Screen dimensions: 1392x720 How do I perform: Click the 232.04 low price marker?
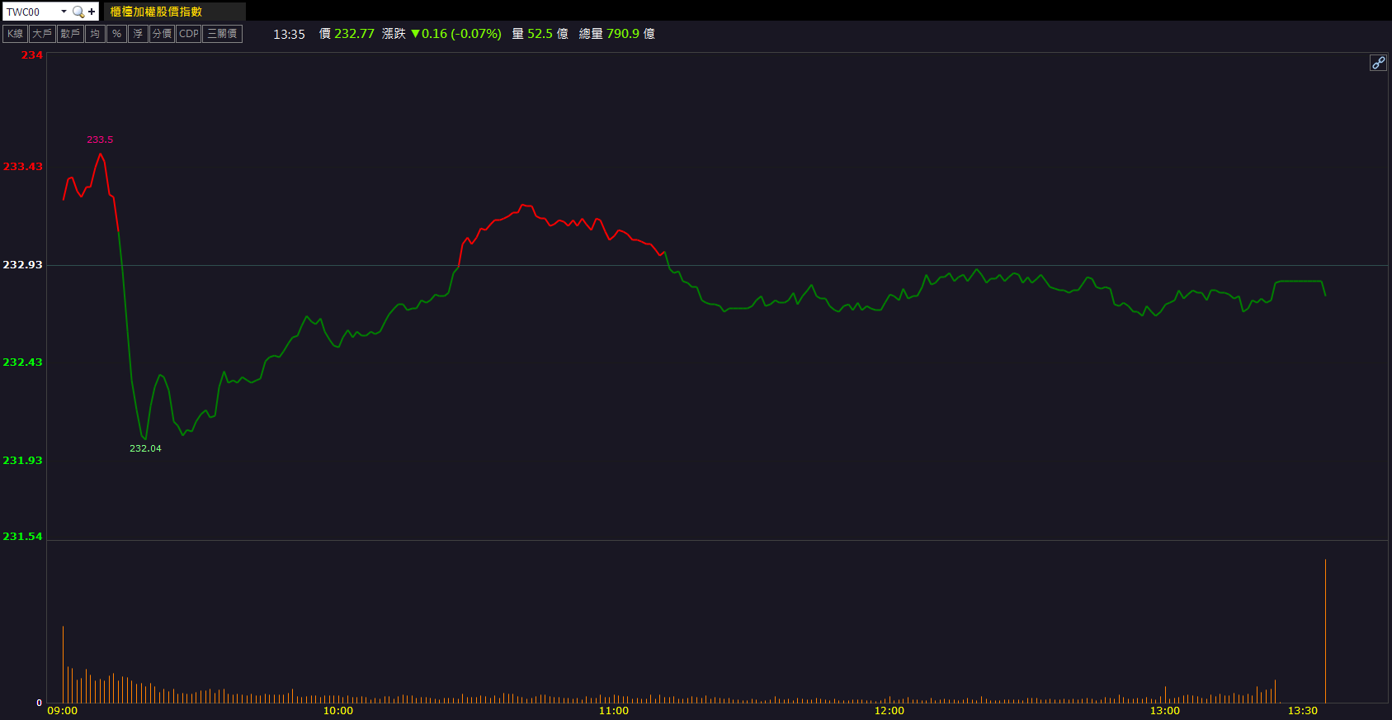coord(145,449)
